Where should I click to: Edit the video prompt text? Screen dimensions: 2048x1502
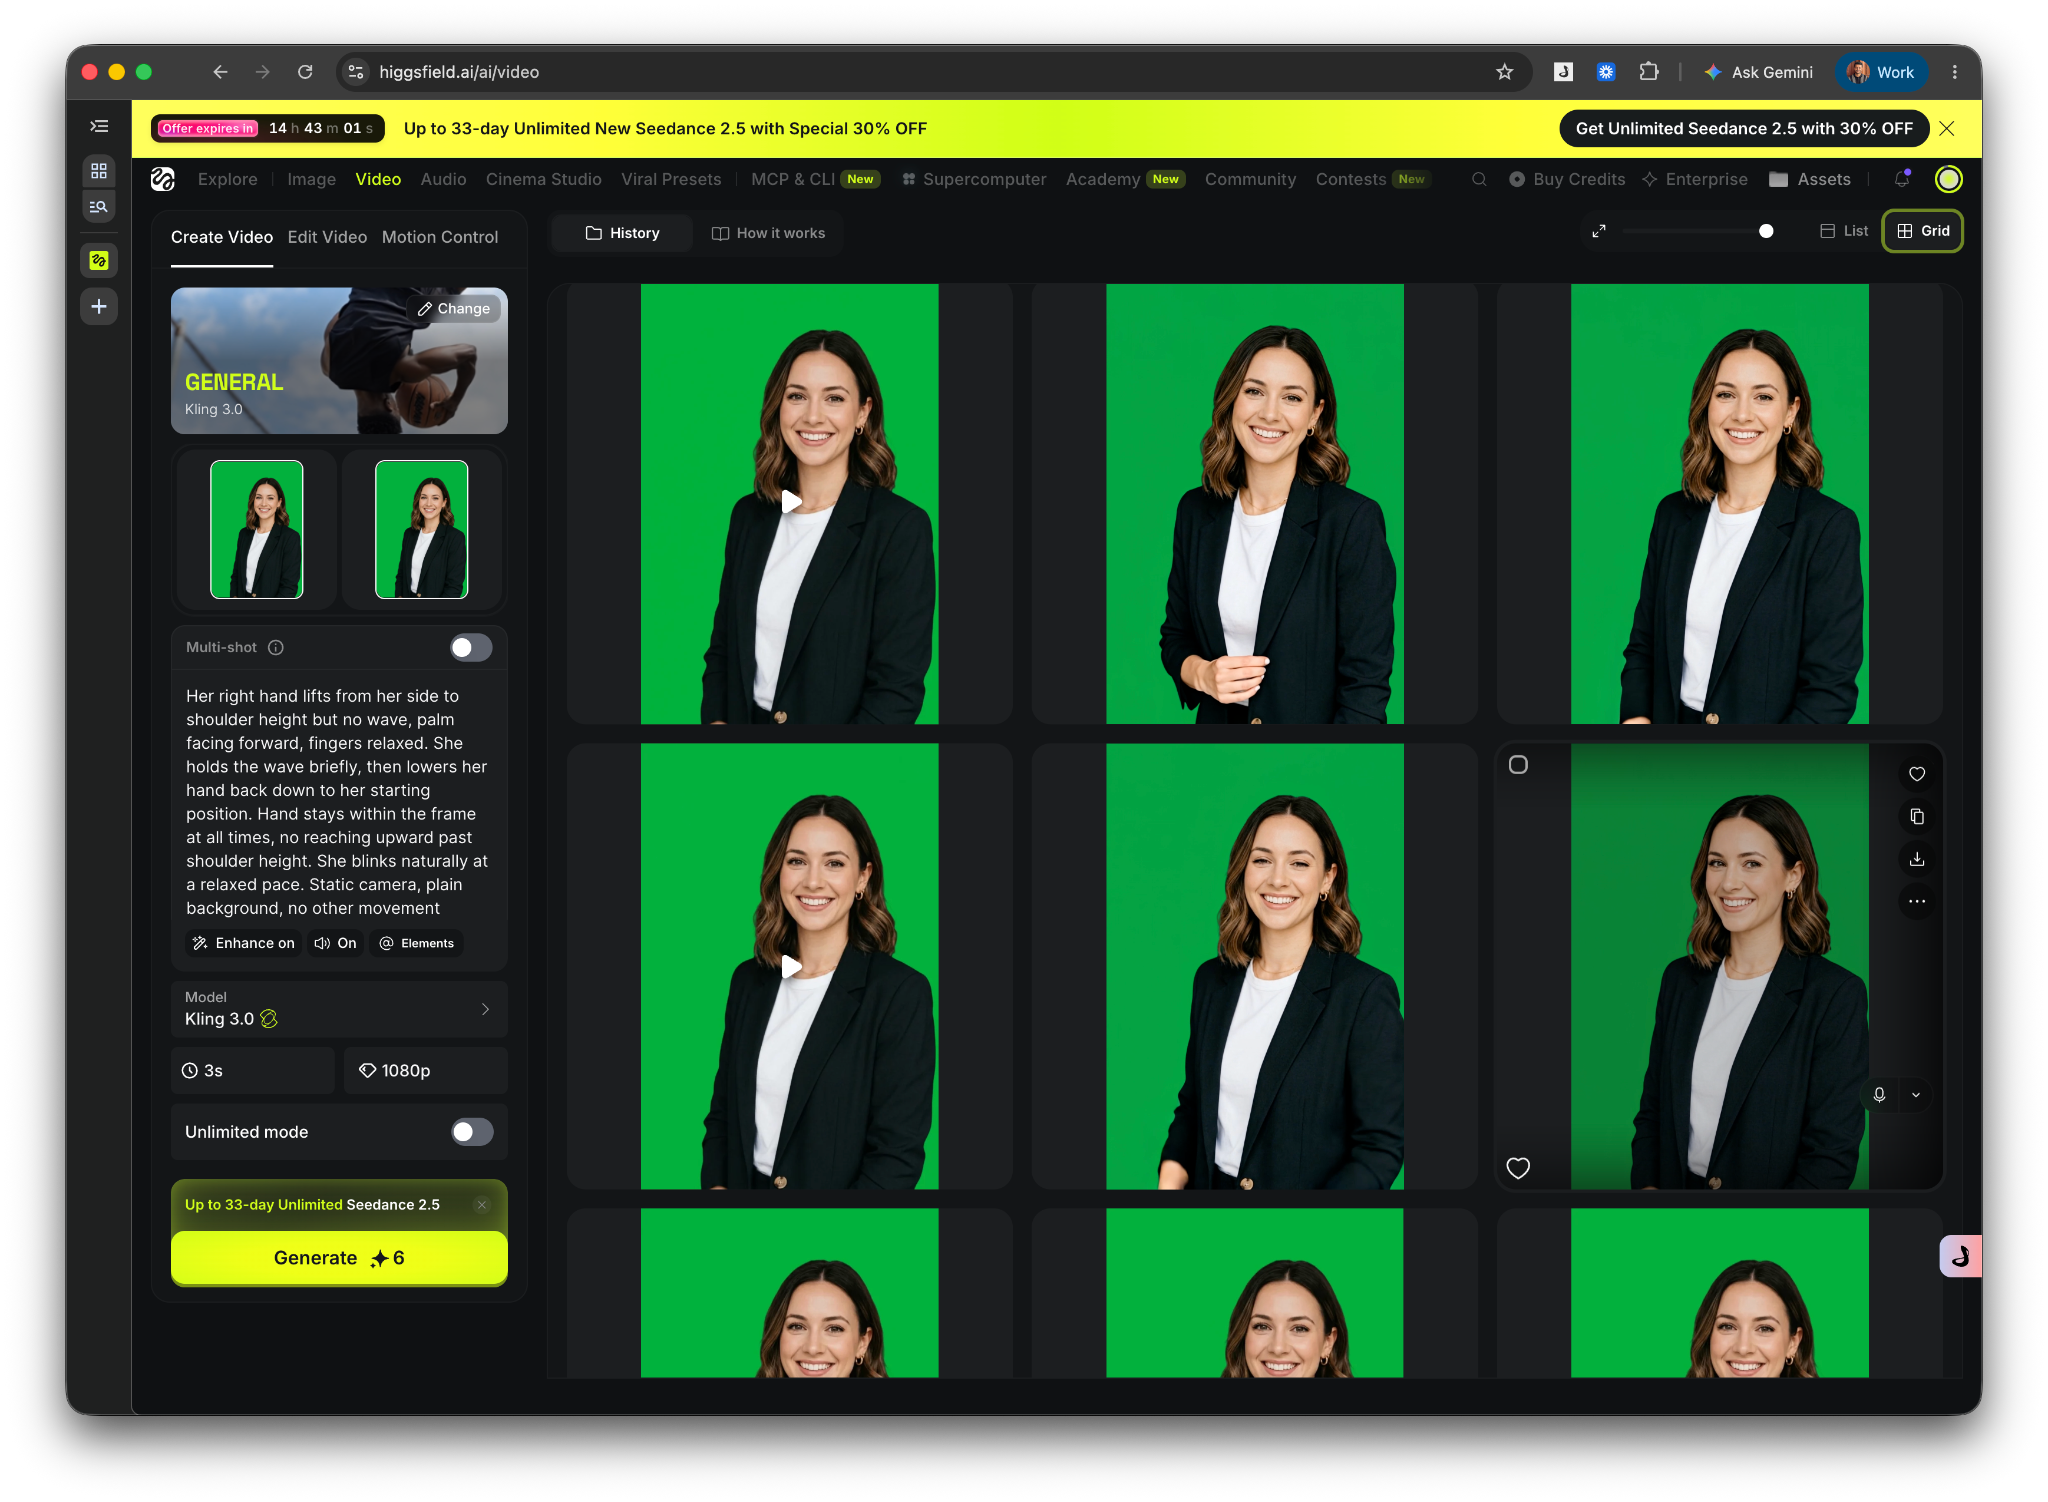(338, 802)
